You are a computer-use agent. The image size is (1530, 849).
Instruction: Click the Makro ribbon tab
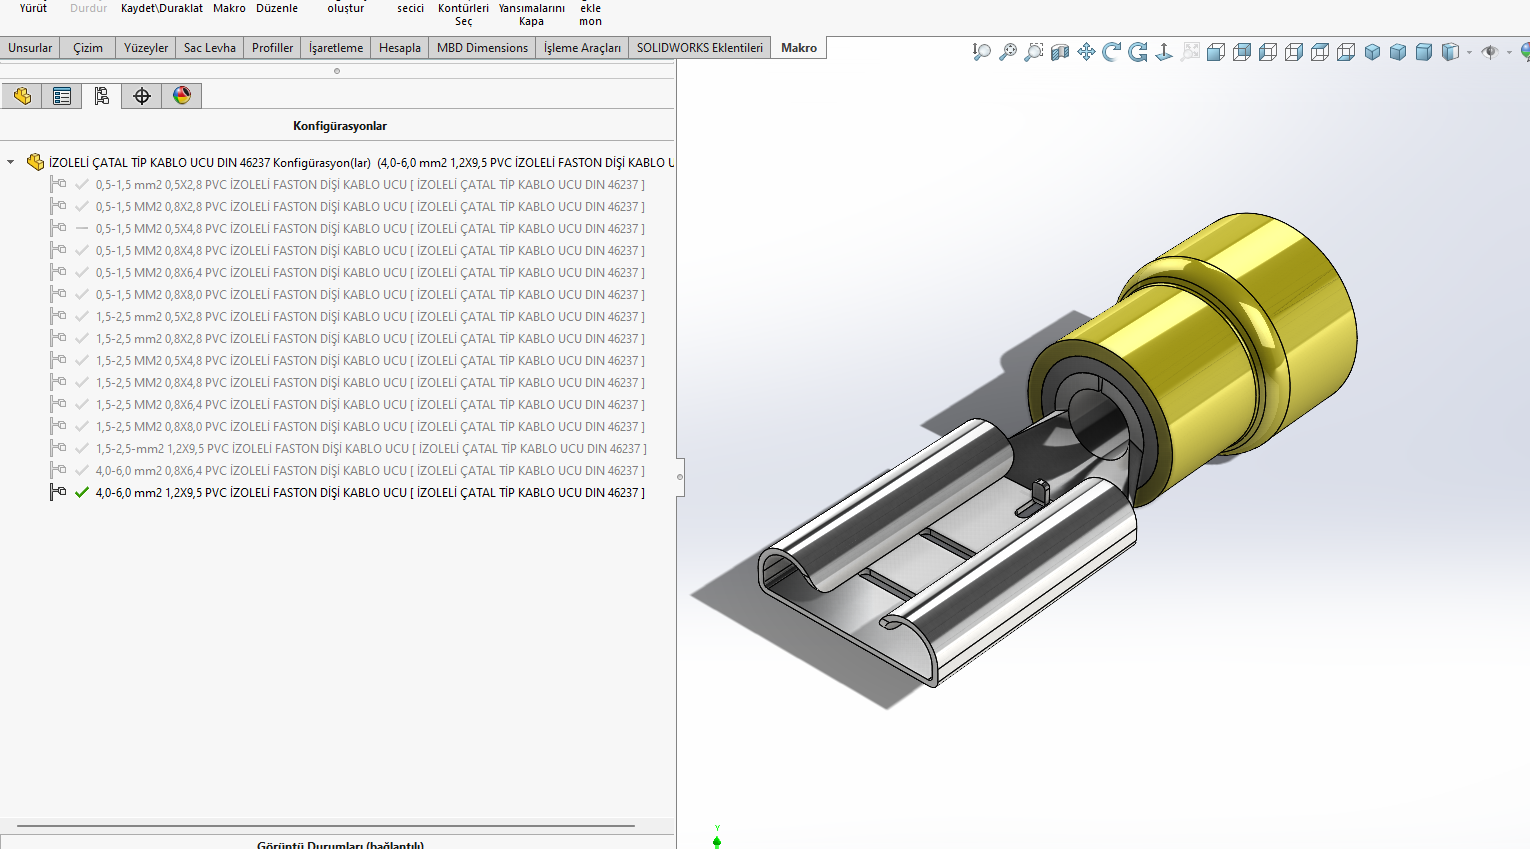799,48
